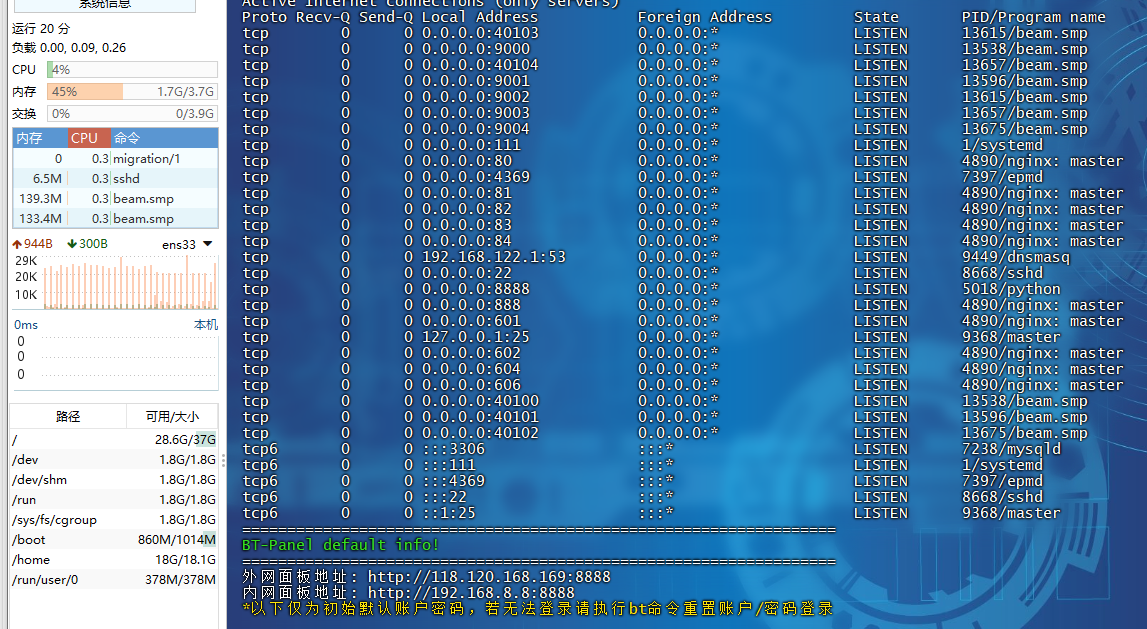
Task: Click the 192.168.122.1:53 local address
Action: coord(494,257)
